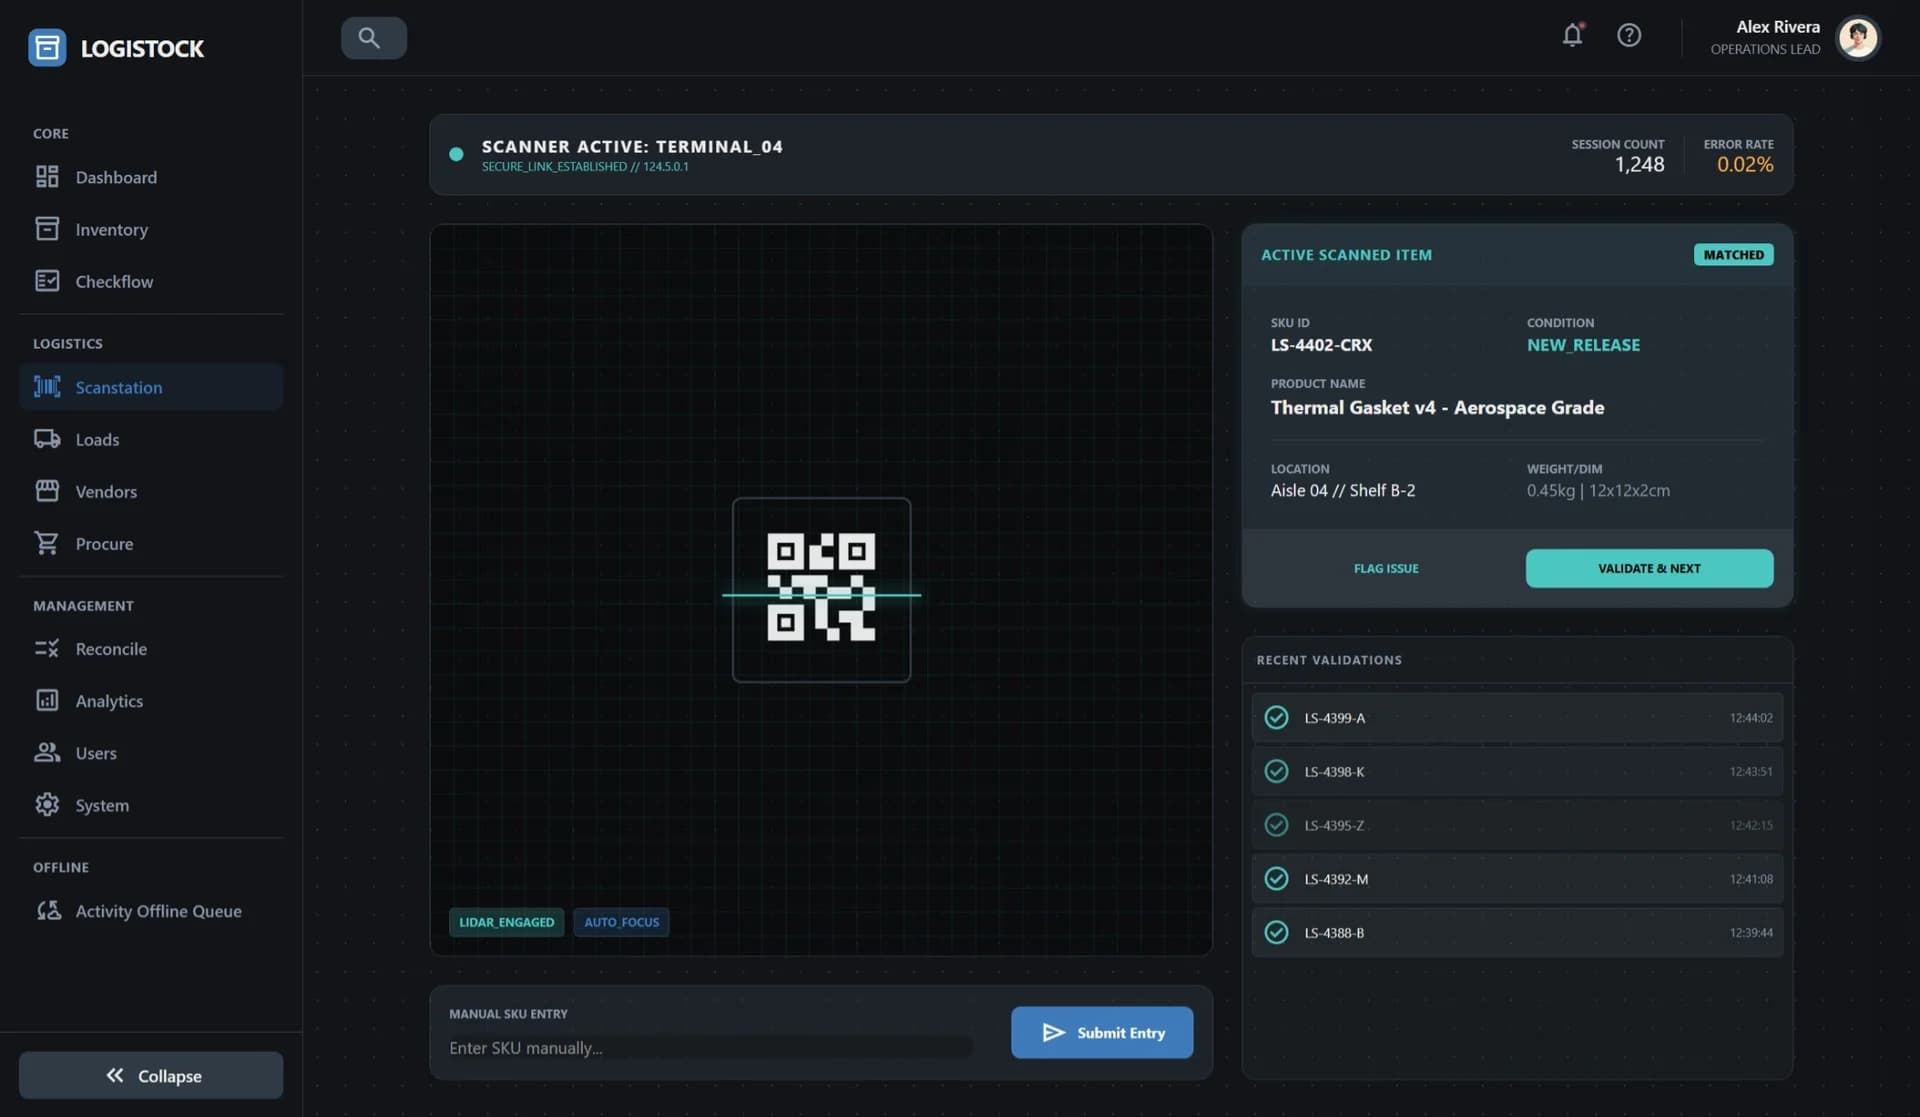
Task: Select recent validation LS-4388-B
Action: (x=1517, y=932)
